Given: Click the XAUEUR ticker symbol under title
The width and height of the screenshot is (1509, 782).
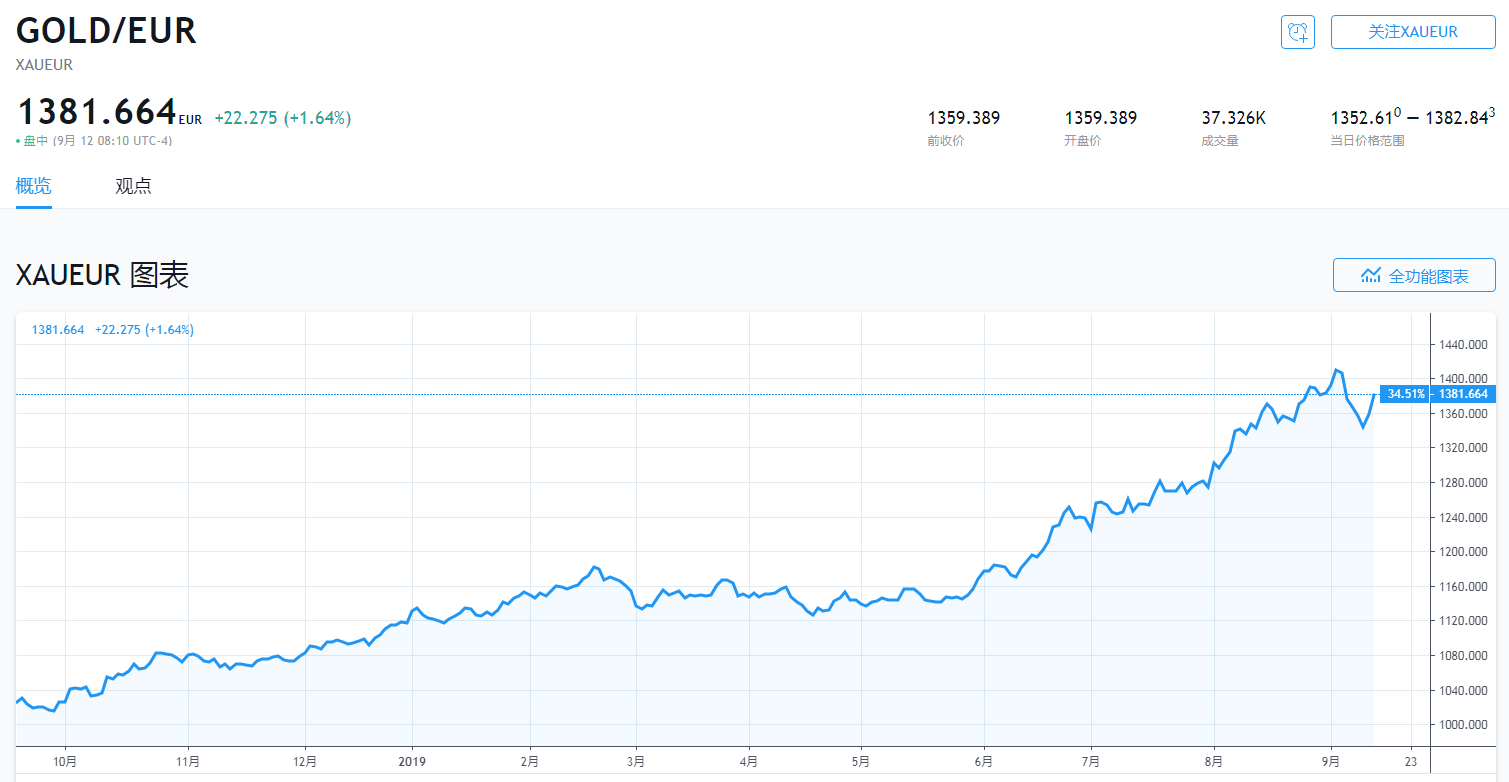Looking at the screenshot, I should [44, 65].
